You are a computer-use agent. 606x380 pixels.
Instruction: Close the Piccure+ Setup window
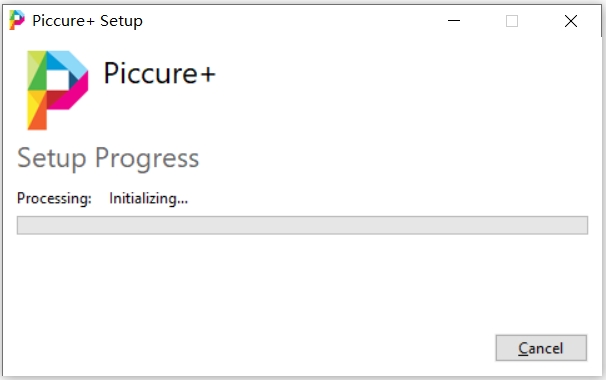coord(571,21)
